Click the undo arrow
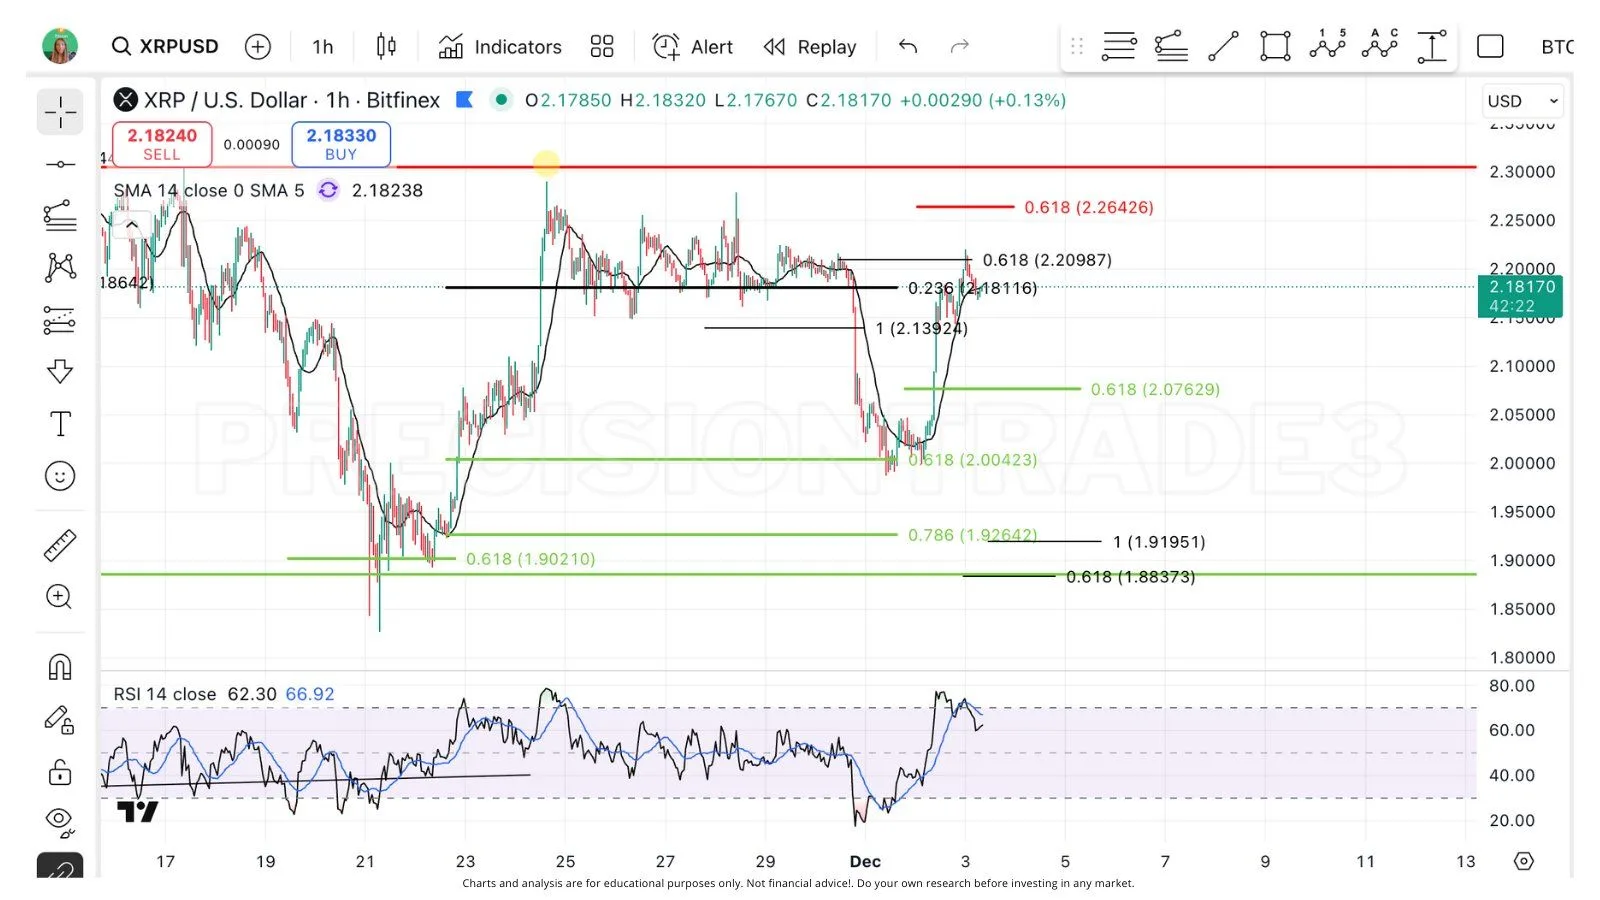 point(908,46)
